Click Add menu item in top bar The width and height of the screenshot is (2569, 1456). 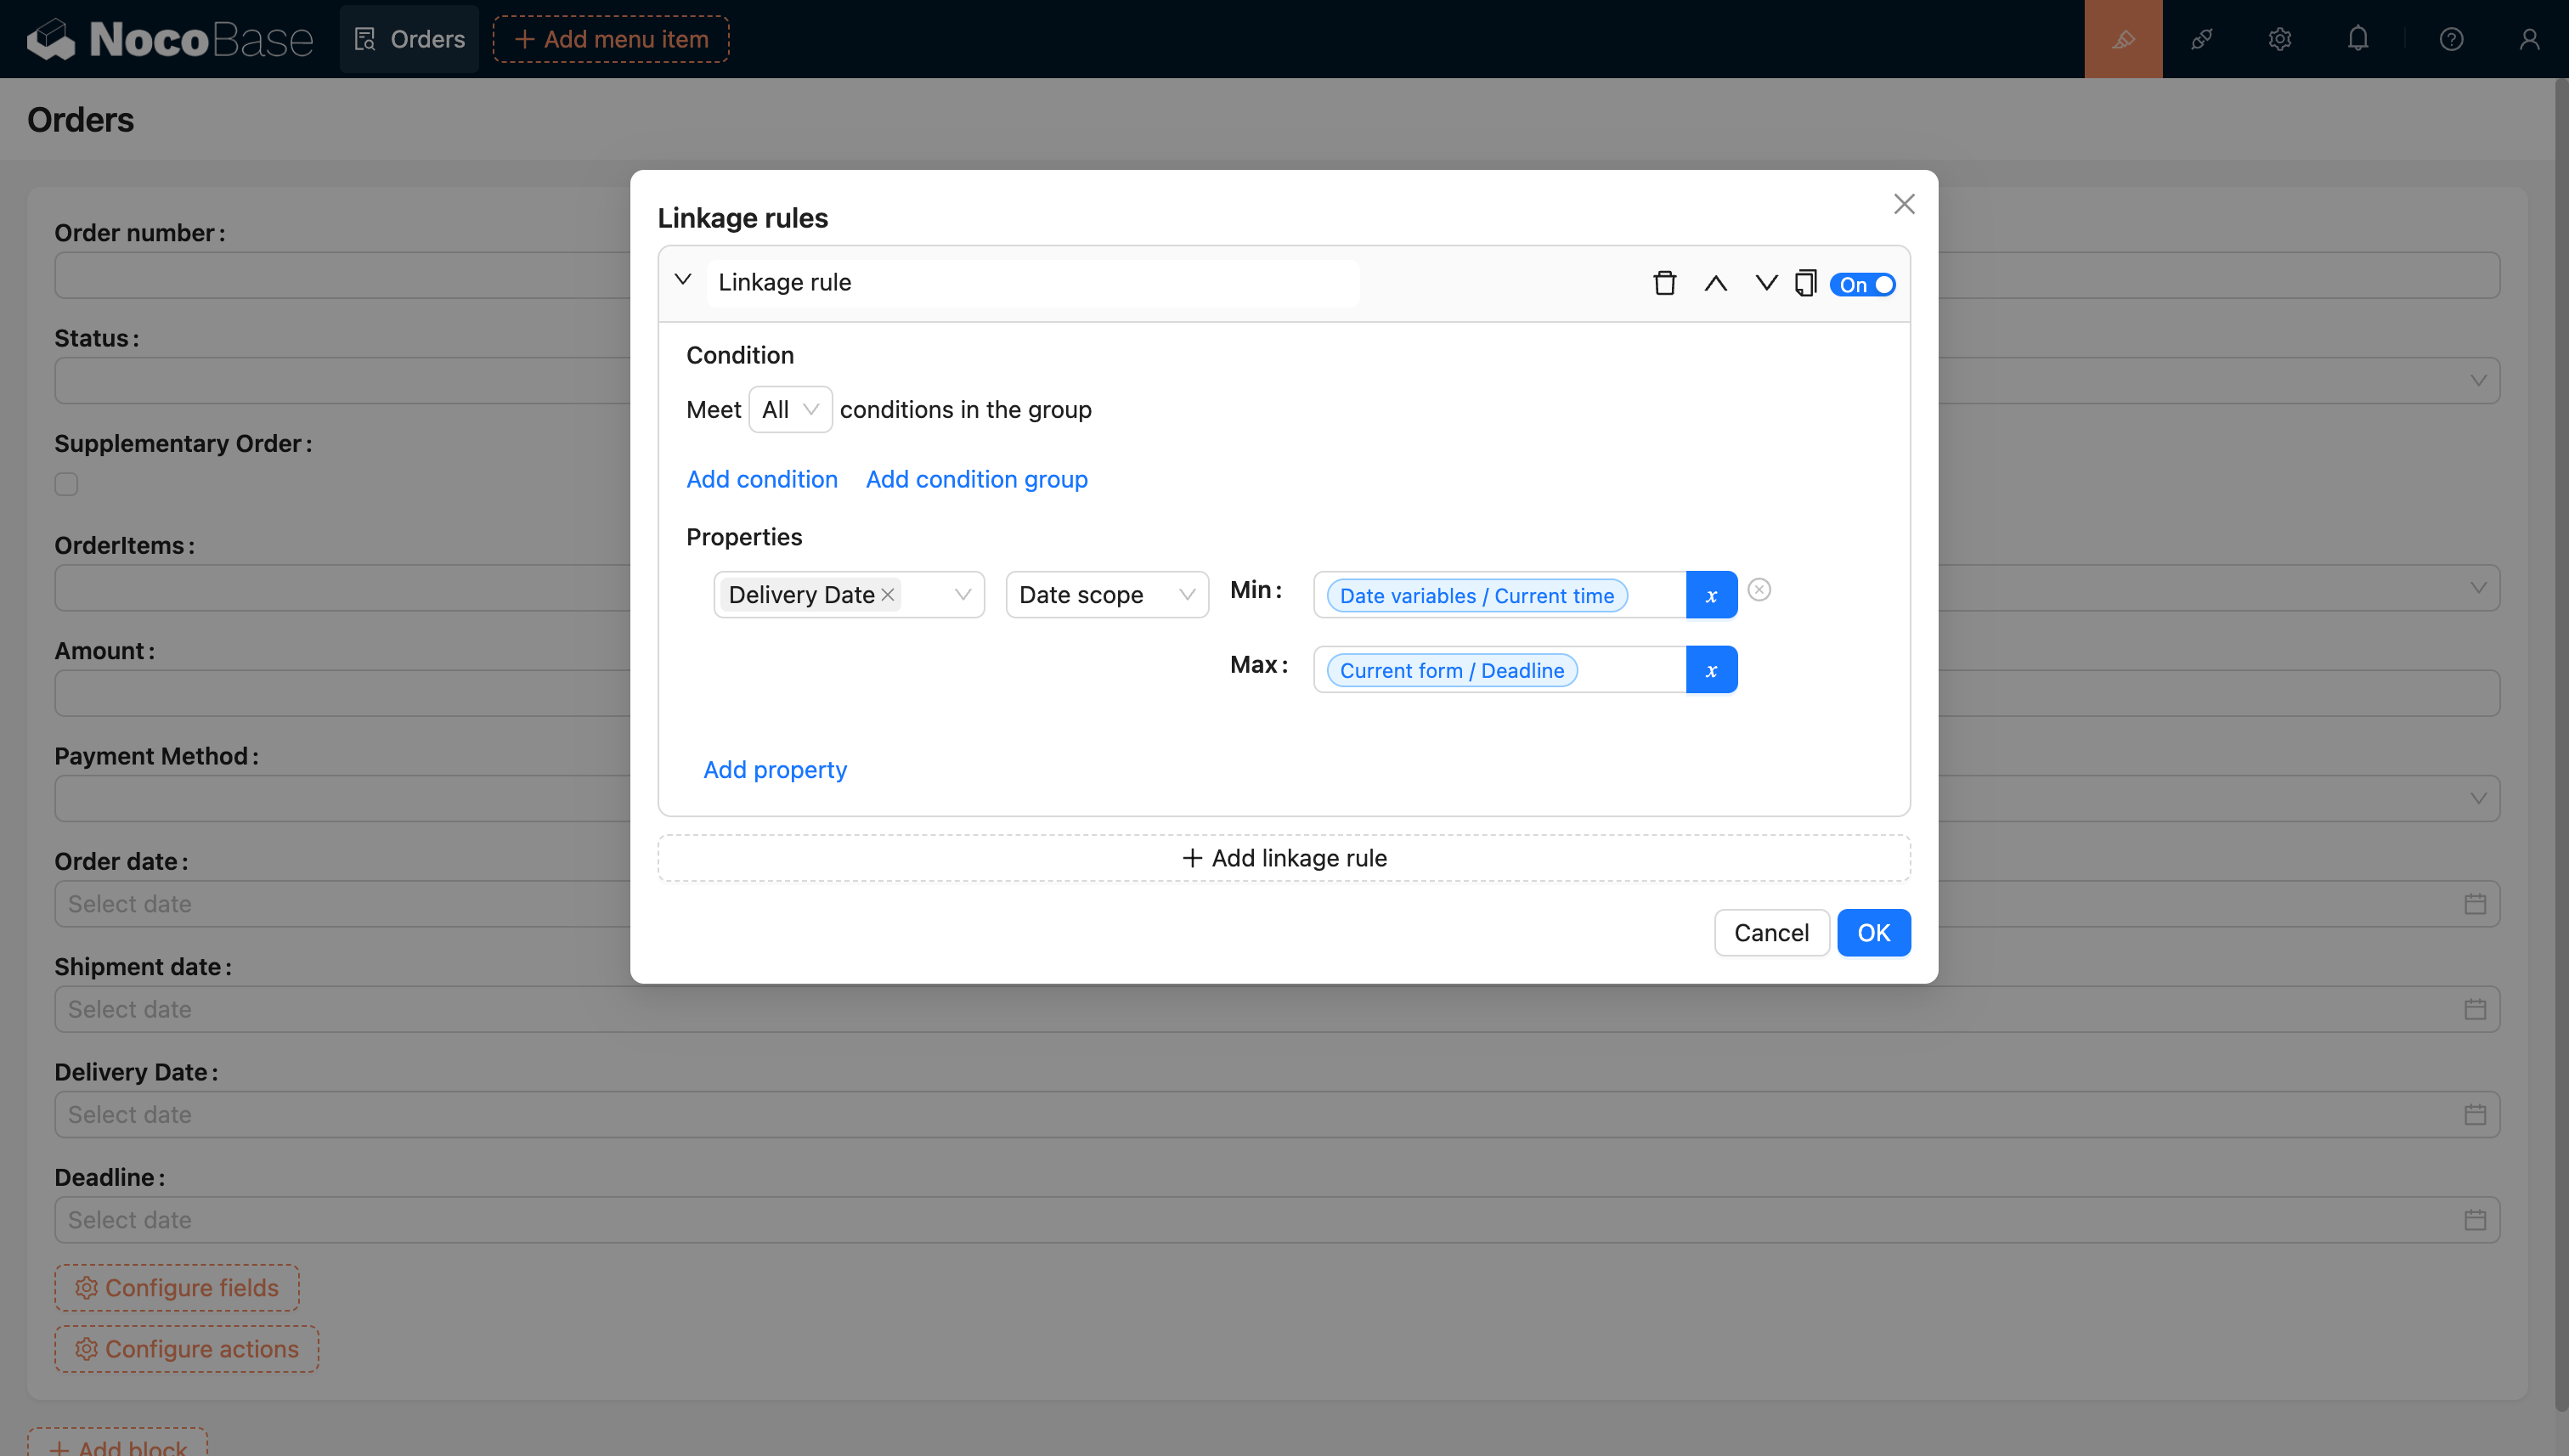click(611, 39)
